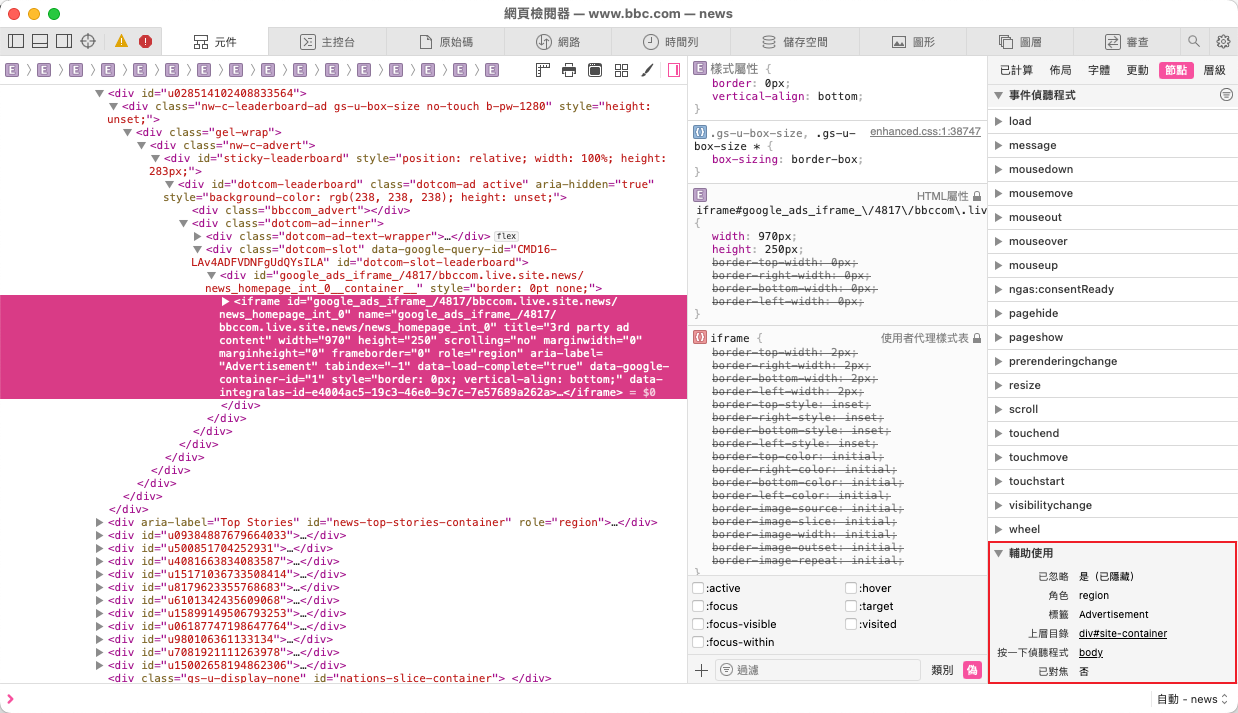Click the E icon beside HTML屬性 header

[700, 195]
